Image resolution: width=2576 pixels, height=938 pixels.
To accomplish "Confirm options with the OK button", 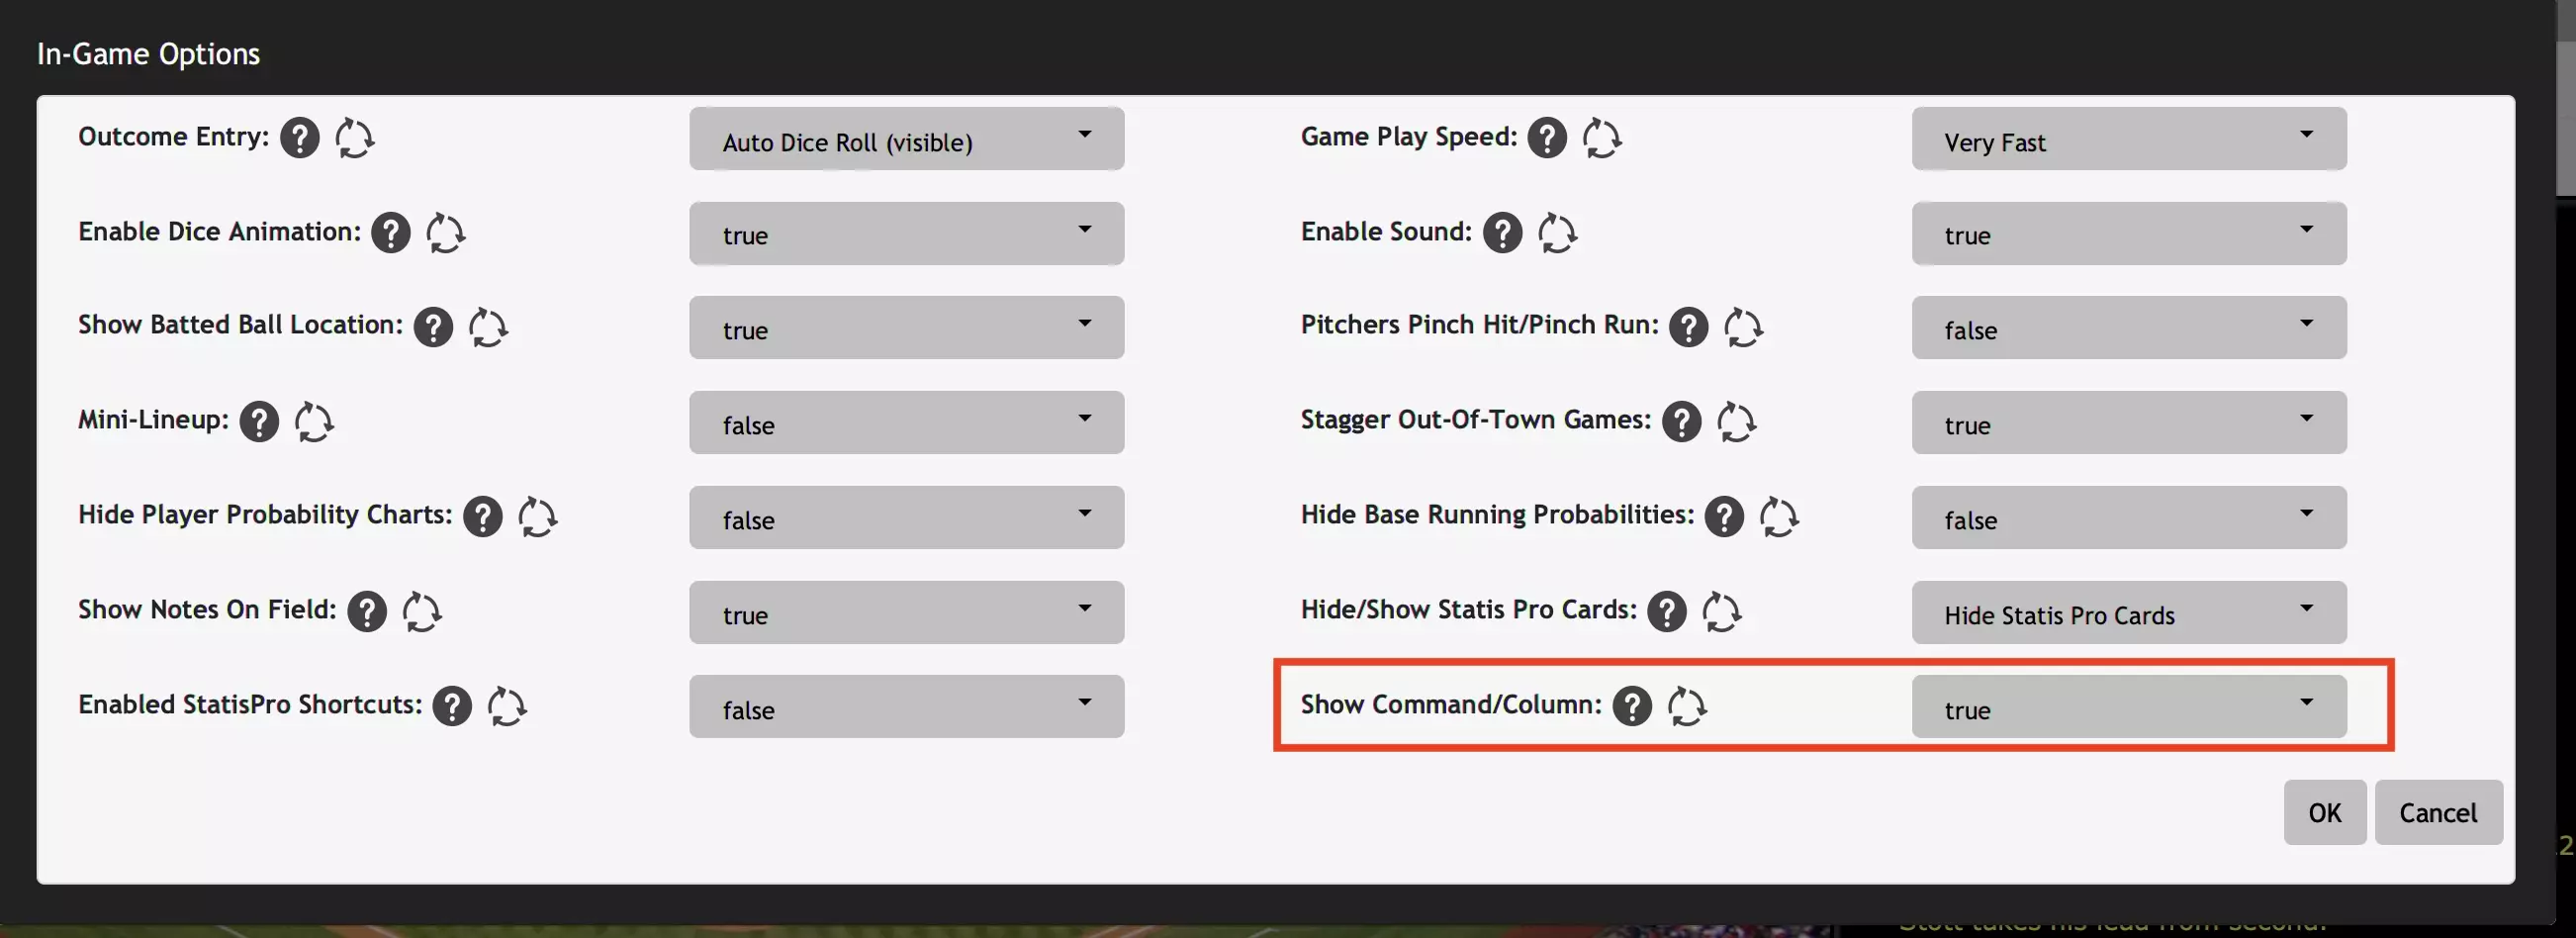I will (x=2324, y=812).
